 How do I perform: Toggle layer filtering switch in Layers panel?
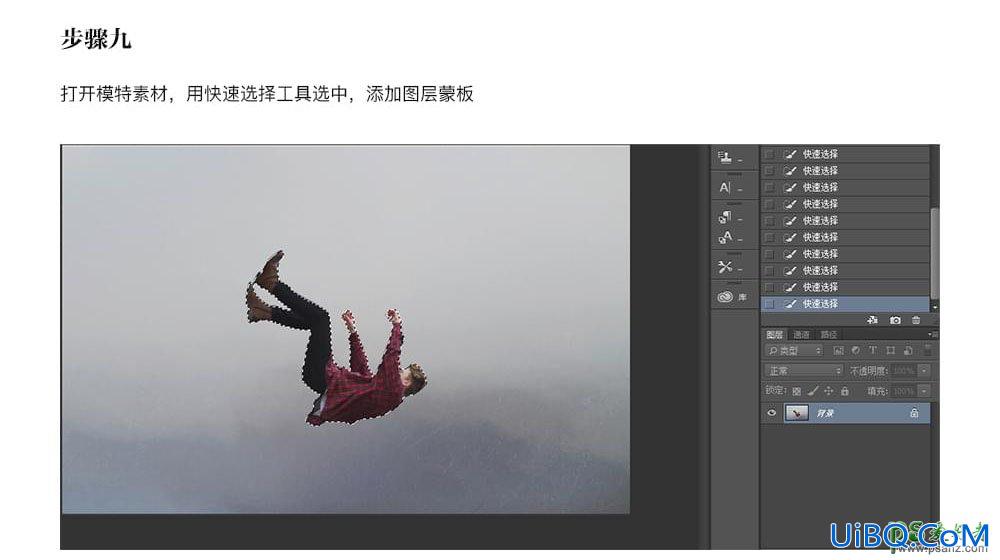(928, 351)
